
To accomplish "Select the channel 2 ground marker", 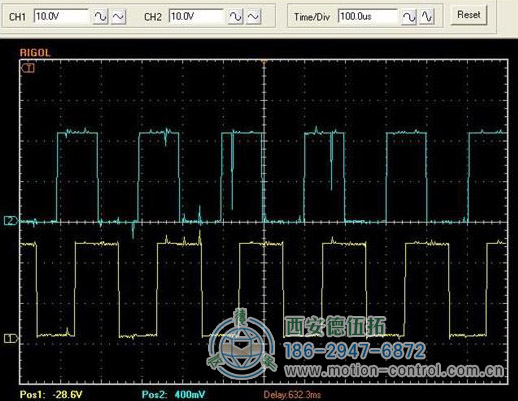I will point(12,221).
